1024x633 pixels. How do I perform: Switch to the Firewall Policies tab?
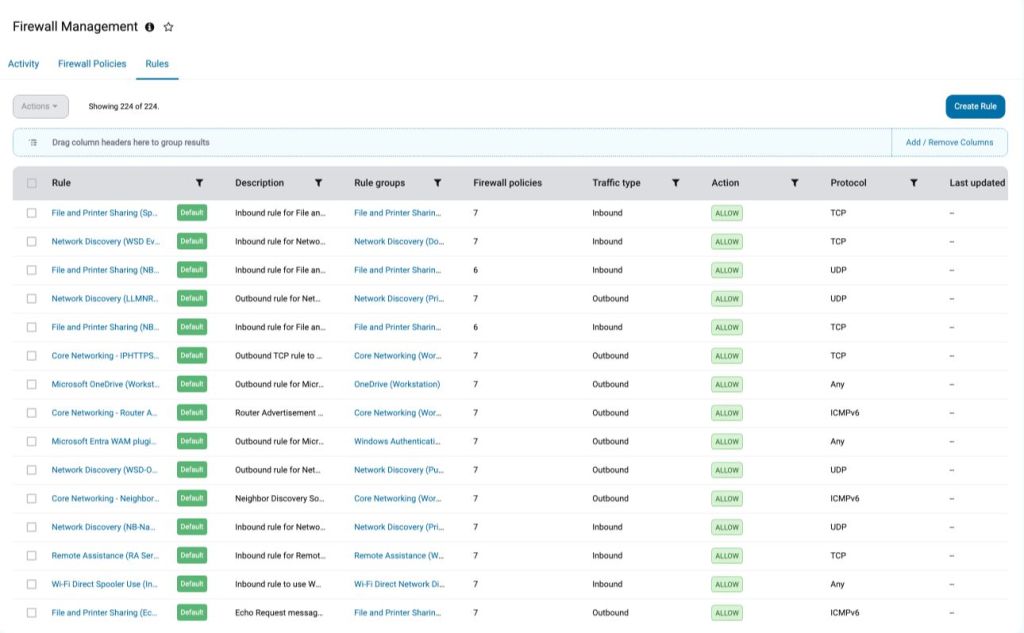pos(92,64)
